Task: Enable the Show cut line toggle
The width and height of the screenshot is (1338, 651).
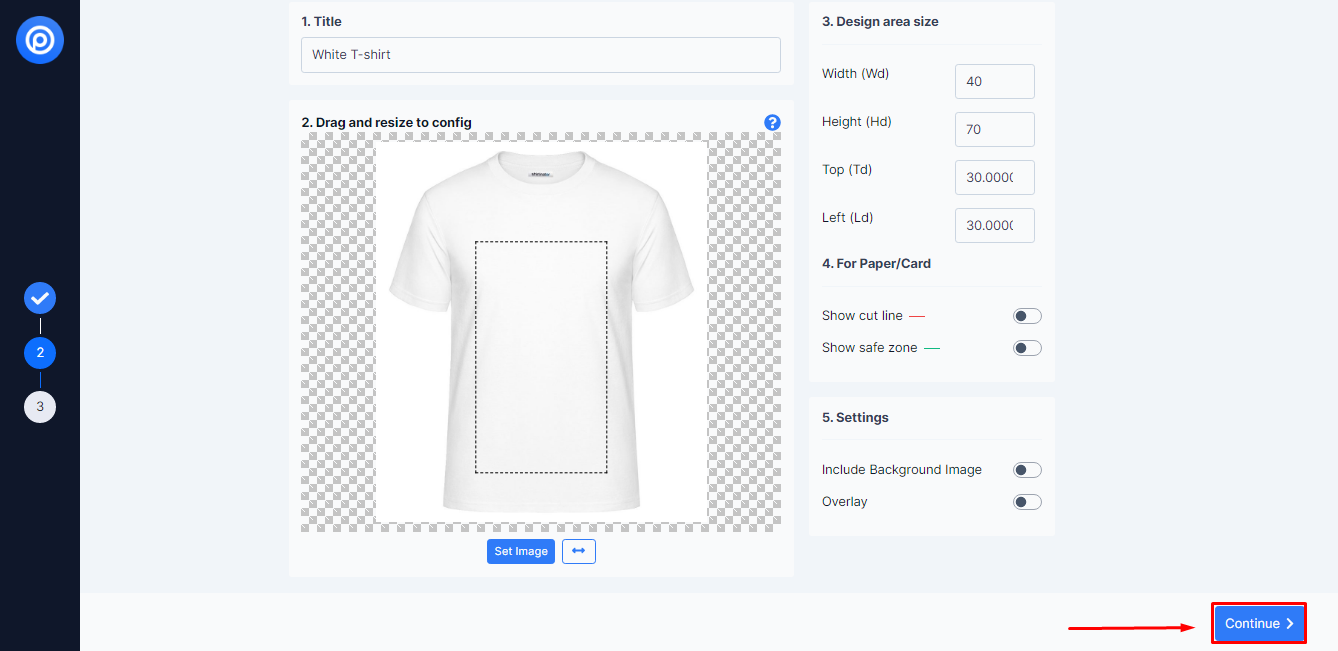Action: (1027, 316)
